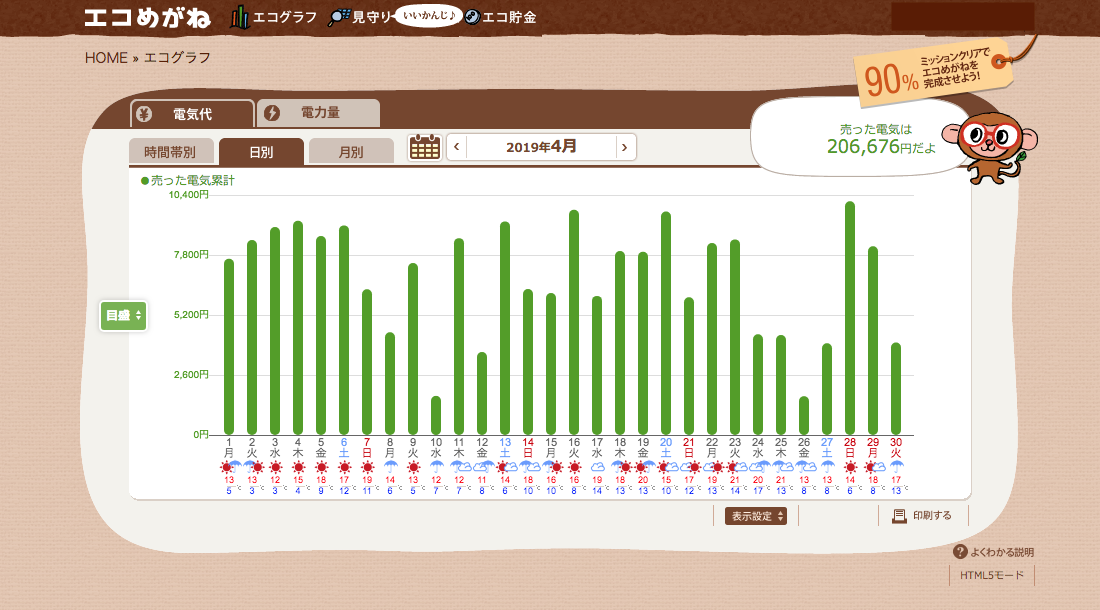This screenshot has width=1100, height=610.
Task: Click the エコめがね logo
Action: (x=147, y=18)
